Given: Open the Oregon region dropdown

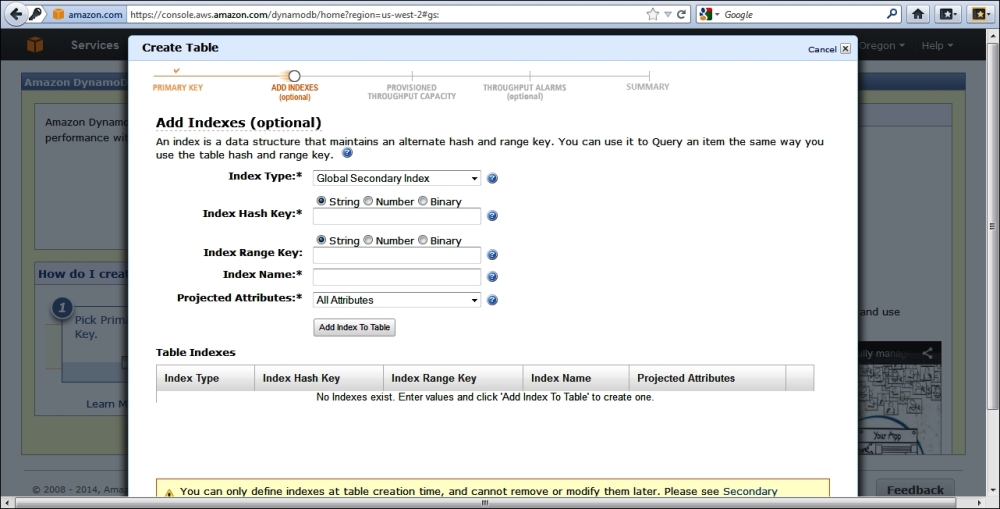Looking at the screenshot, I should 881,45.
